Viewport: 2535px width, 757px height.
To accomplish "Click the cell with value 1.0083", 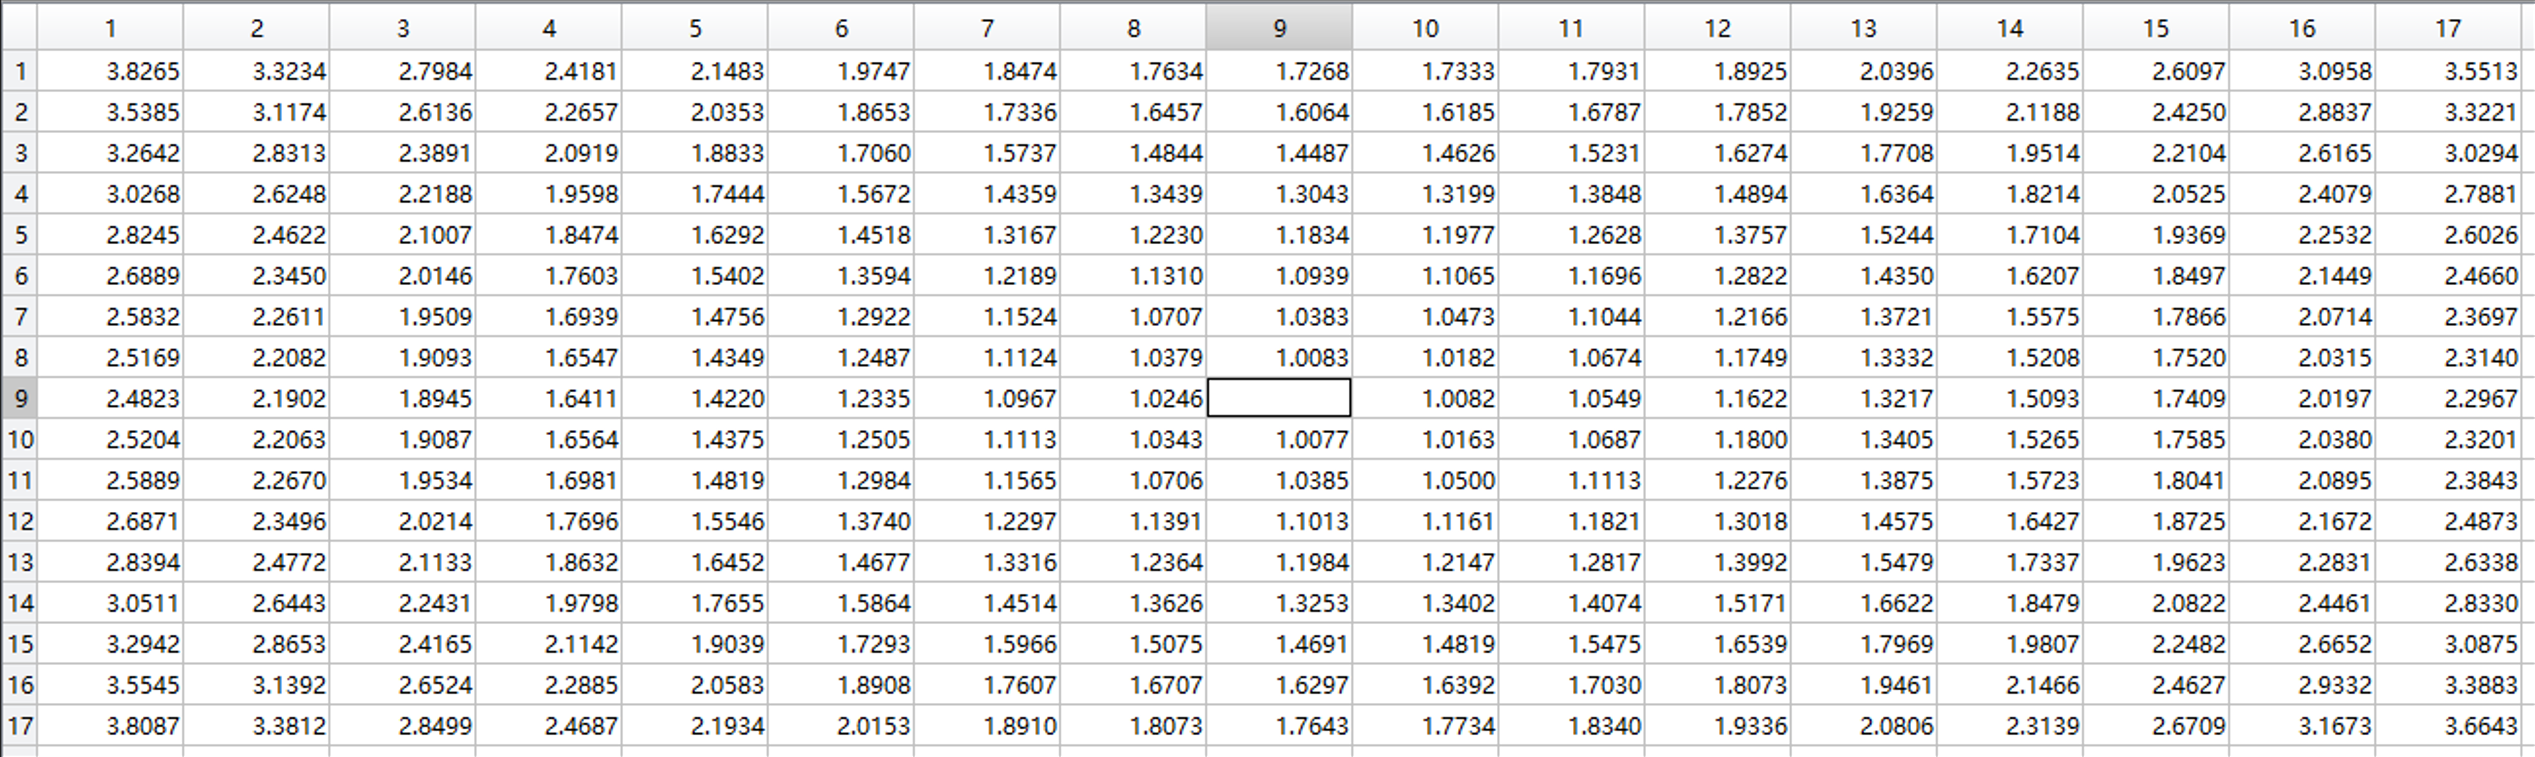I will click(x=1279, y=357).
